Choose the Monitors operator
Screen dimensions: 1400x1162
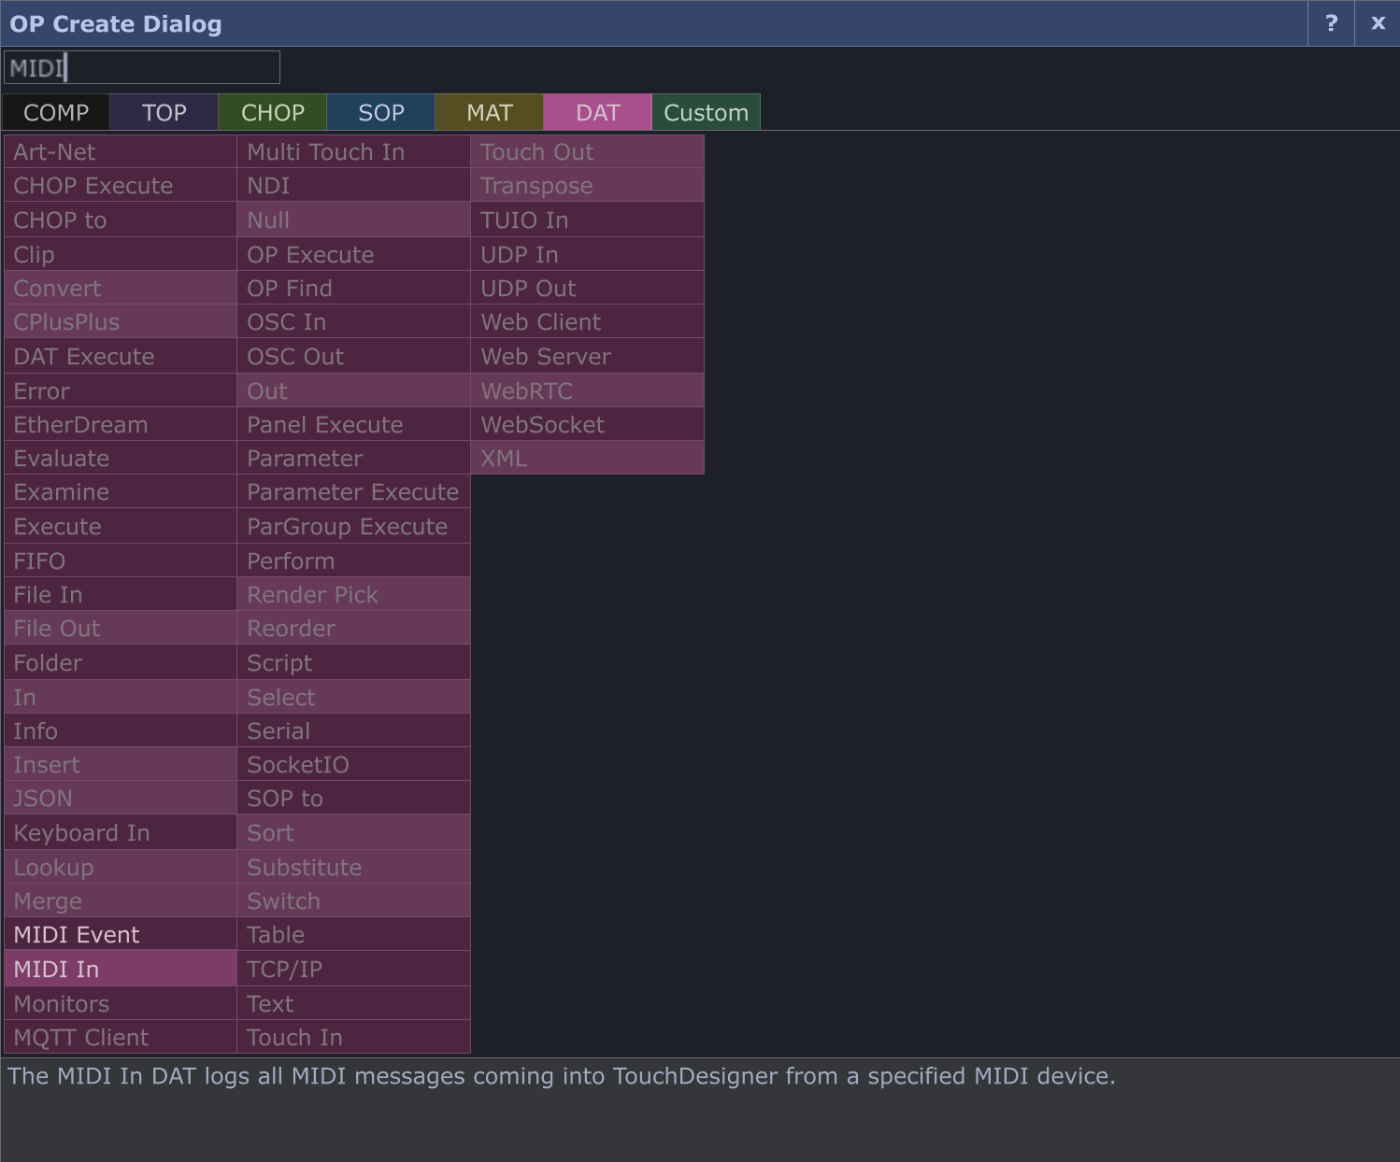pos(120,1003)
